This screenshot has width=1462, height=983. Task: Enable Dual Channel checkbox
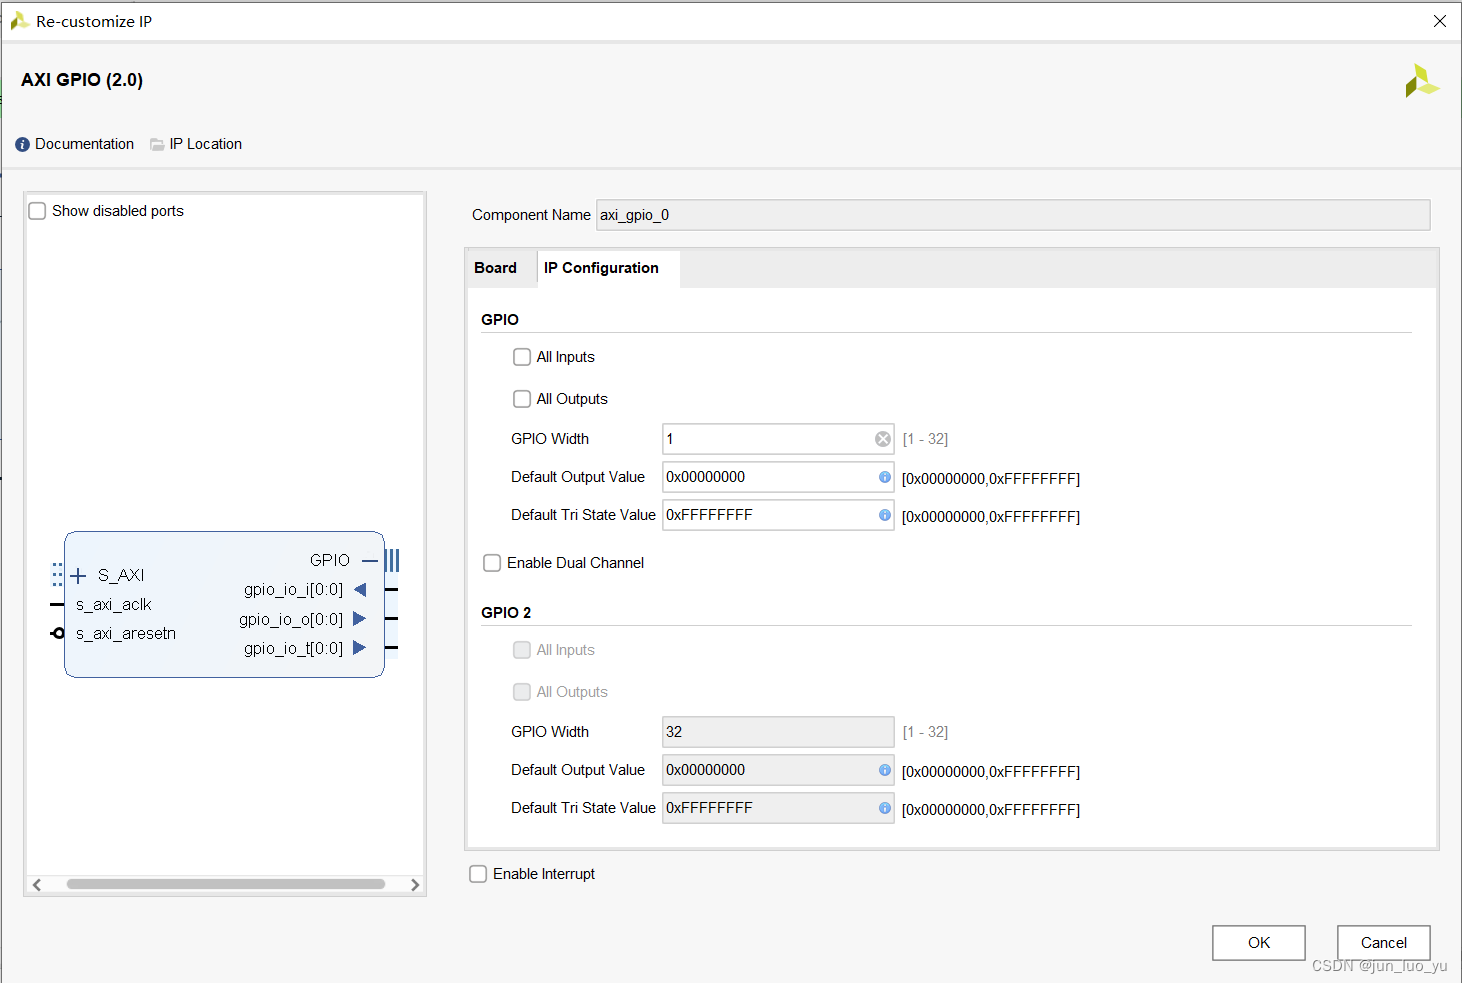pos(492,563)
